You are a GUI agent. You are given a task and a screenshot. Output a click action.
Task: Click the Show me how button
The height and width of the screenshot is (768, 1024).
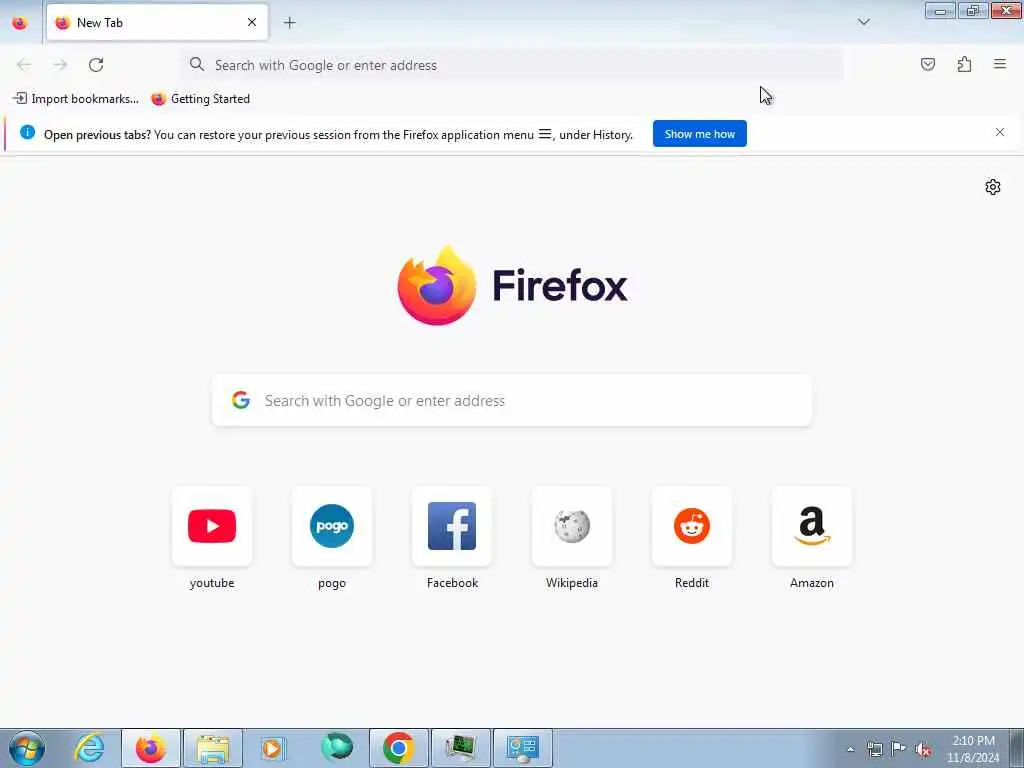pos(699,134)
